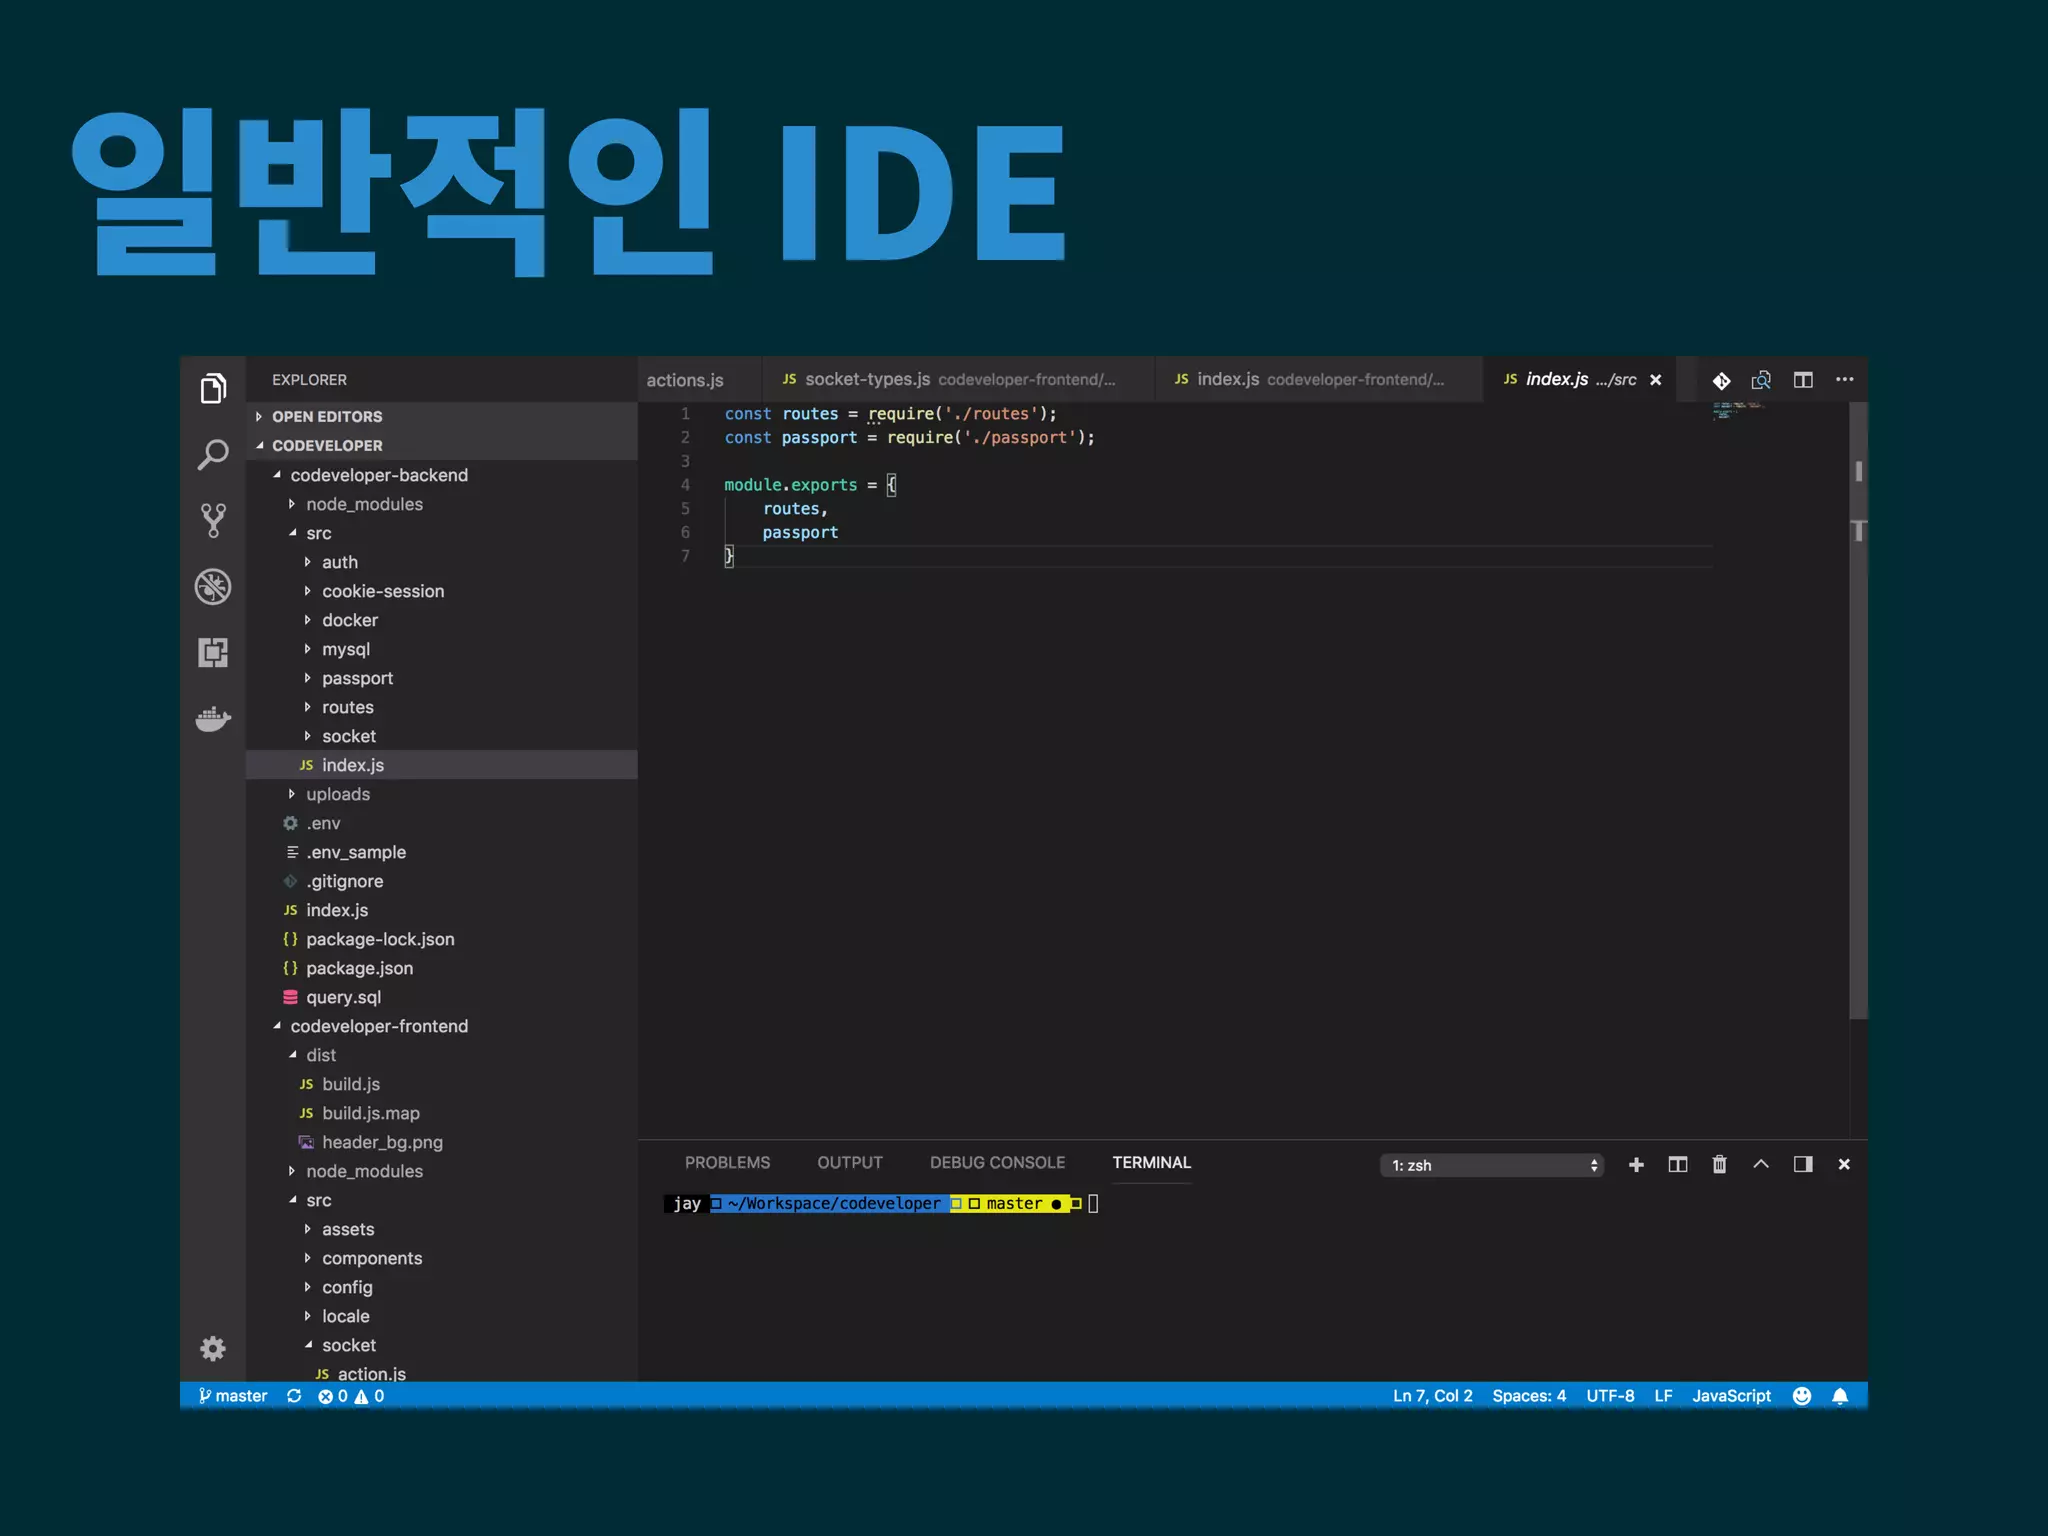The width and height of the screenshot is (2048, 1536).
Task: Close the active index.js tab
Action: [x=1656, y=380]
